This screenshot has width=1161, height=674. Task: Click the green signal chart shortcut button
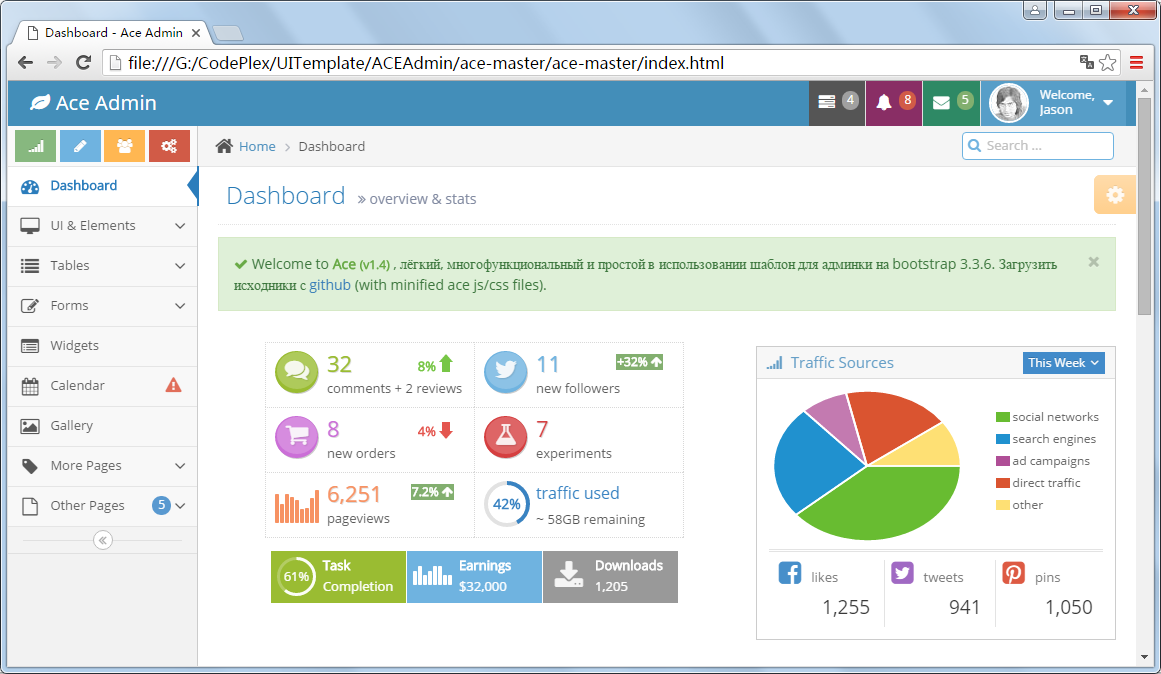click(x=36, y=146)
